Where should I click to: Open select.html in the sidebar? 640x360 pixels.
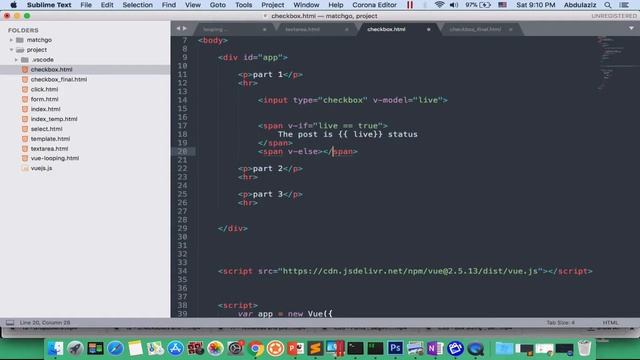coord(47,129)
